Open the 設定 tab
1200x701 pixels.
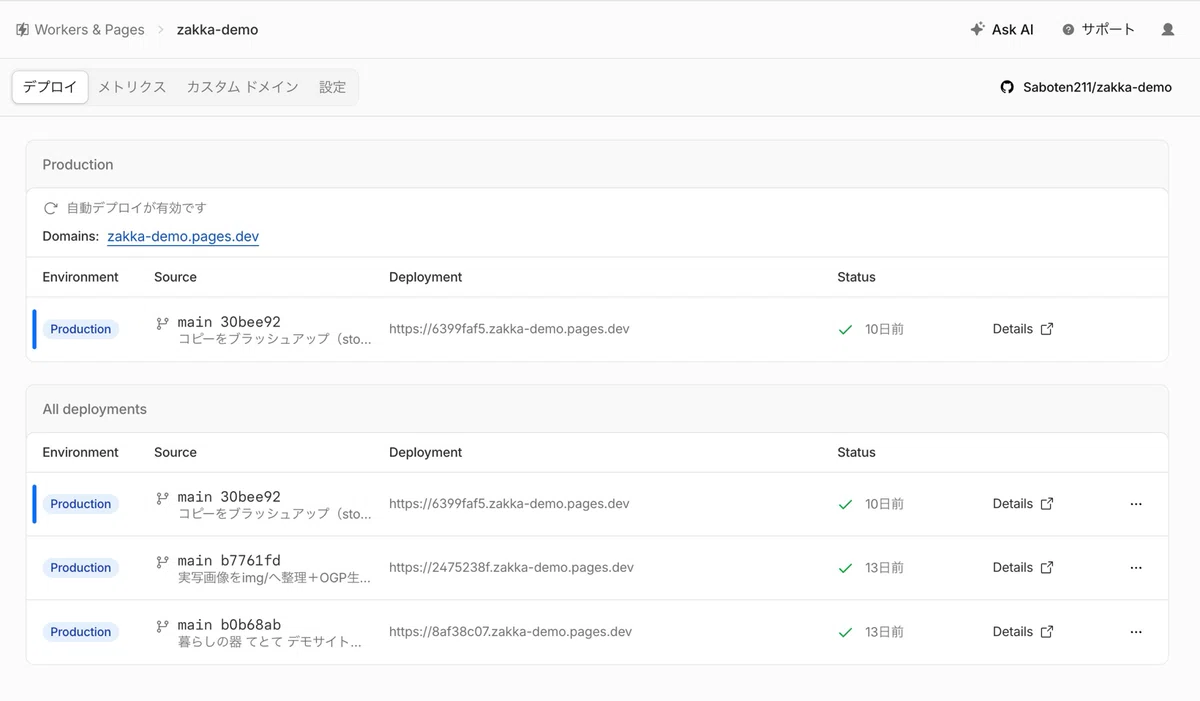[x=333, y=87]
